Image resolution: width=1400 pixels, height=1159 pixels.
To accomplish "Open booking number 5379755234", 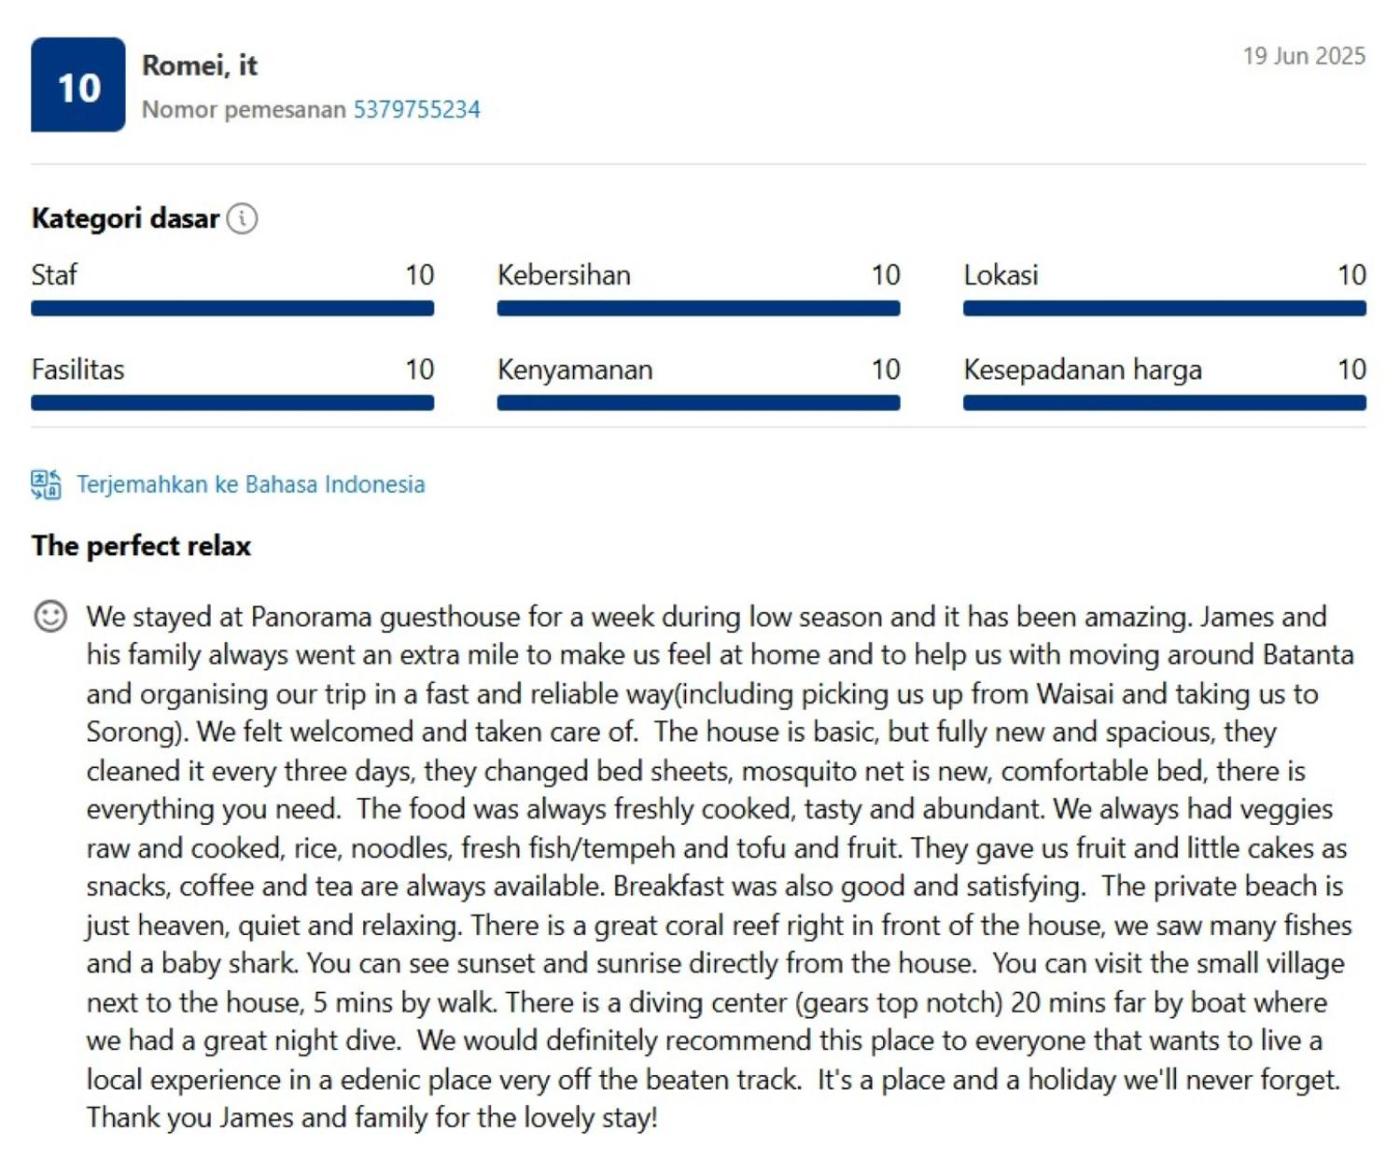I will point(416,109).
